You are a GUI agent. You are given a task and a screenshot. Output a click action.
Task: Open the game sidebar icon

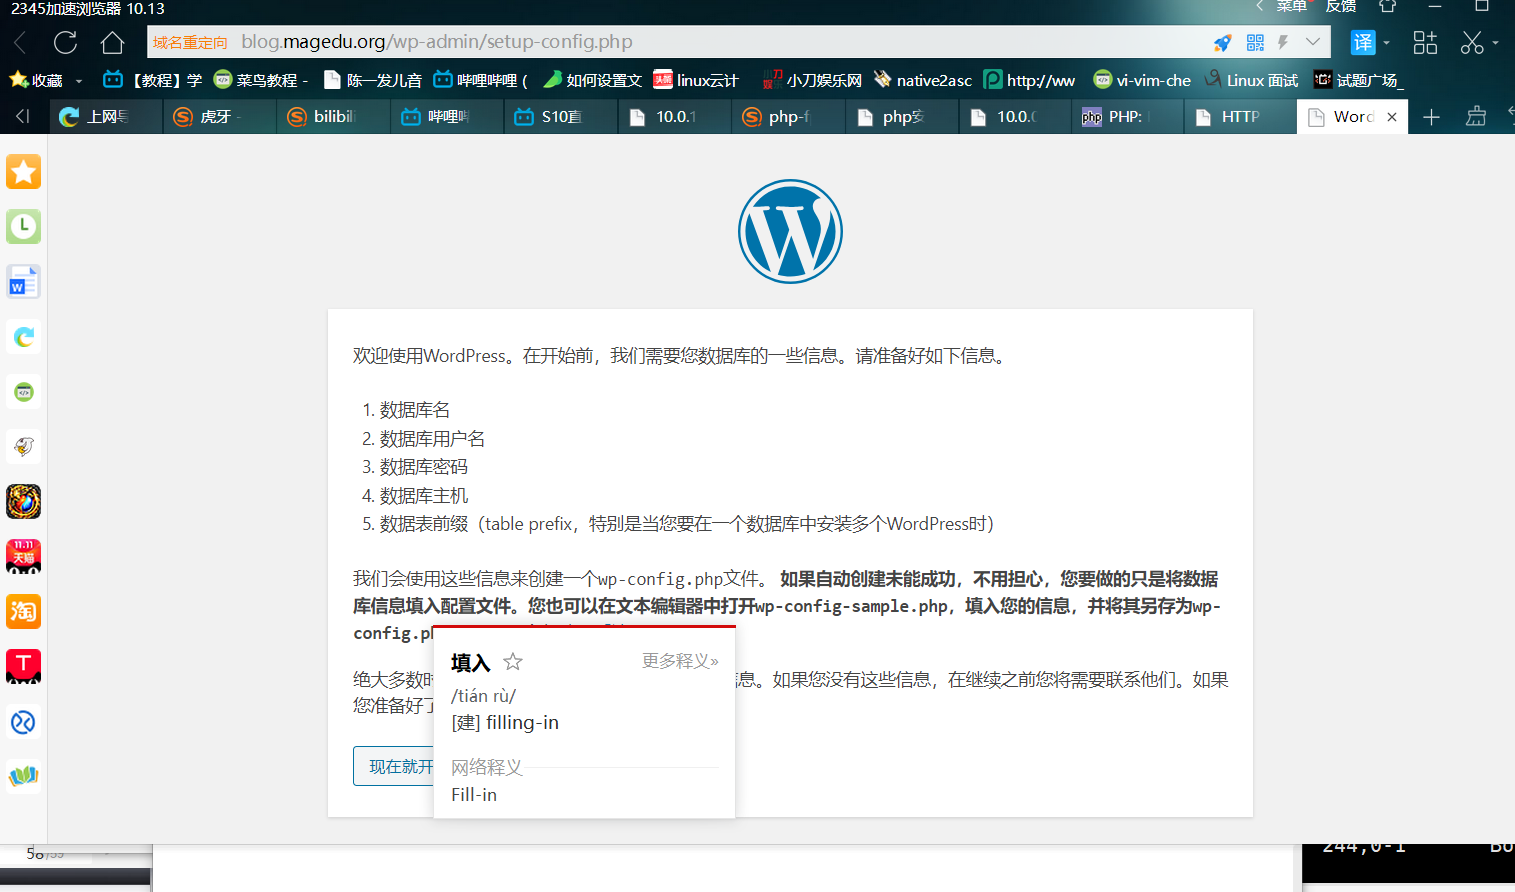point(23,502)
